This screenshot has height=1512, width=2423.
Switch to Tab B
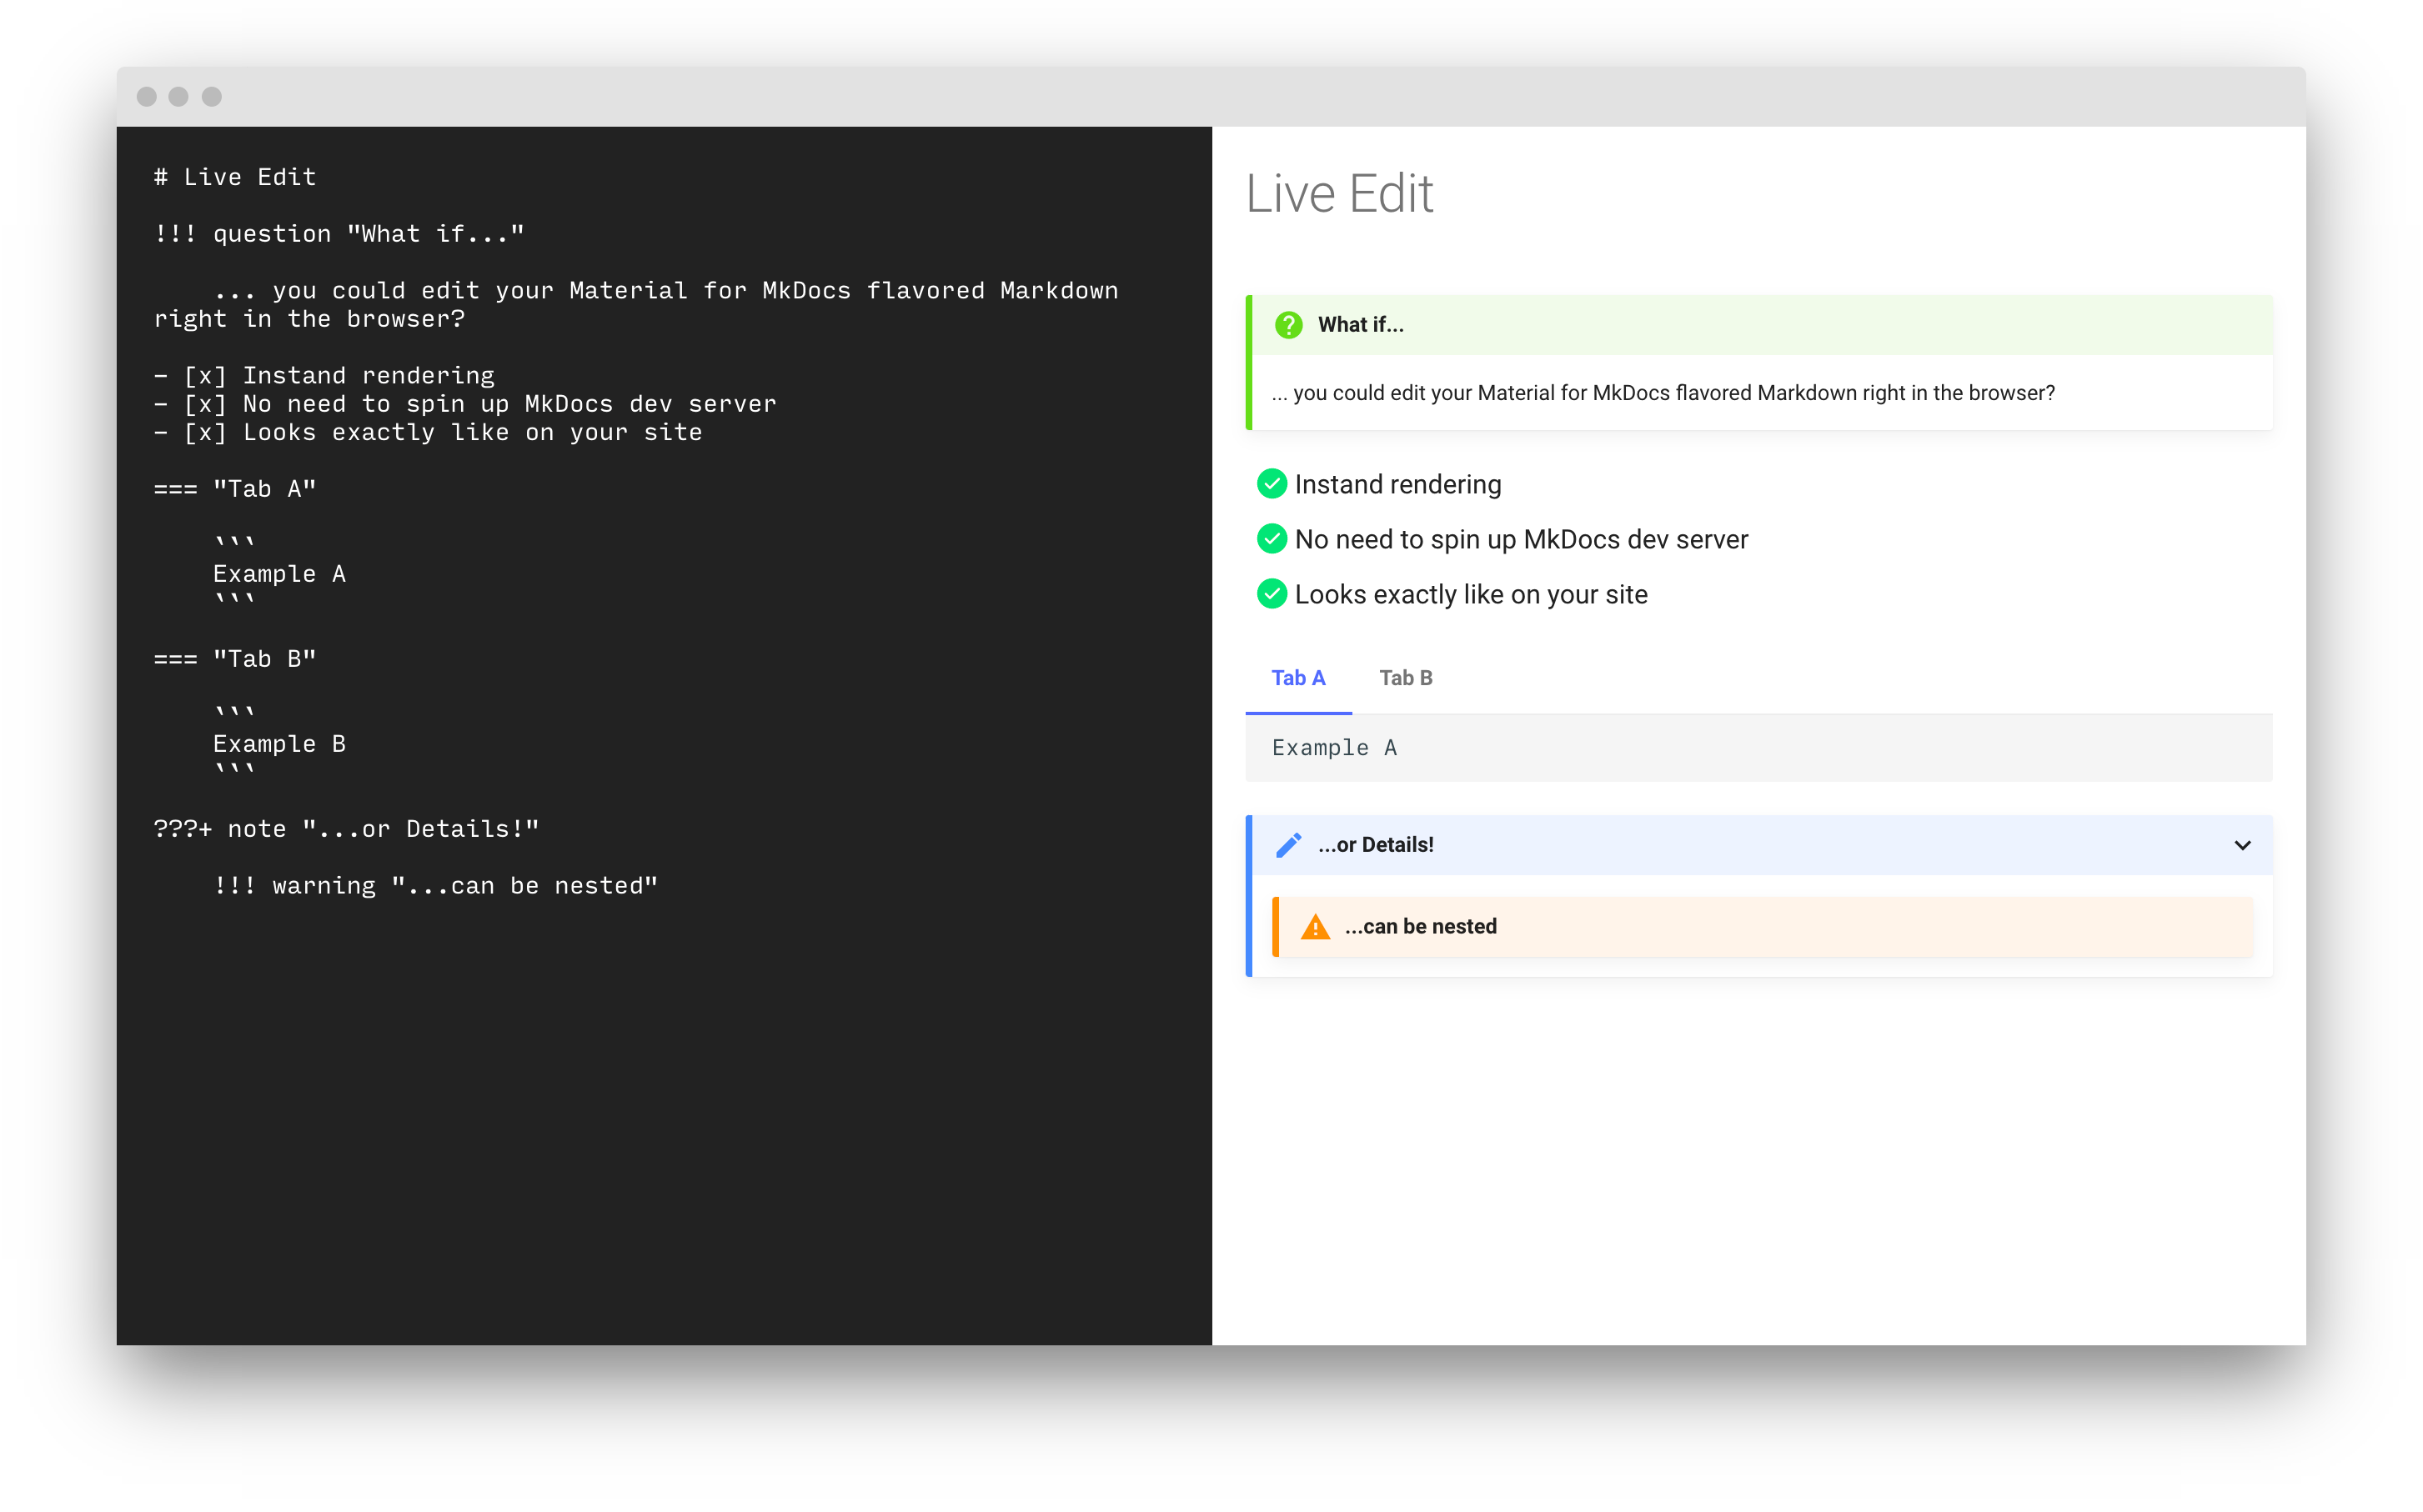pos(1406,677)
